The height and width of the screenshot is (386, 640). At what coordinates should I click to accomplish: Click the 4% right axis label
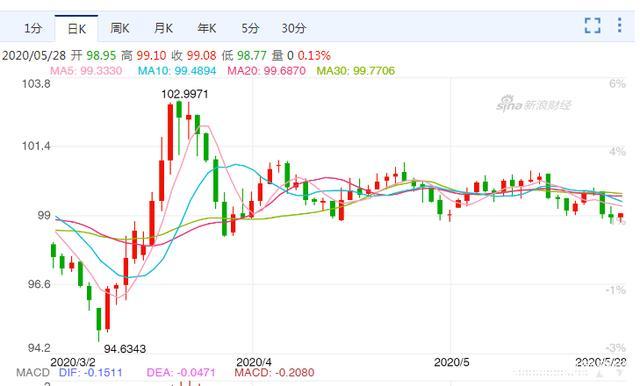[x=617, y=152]
